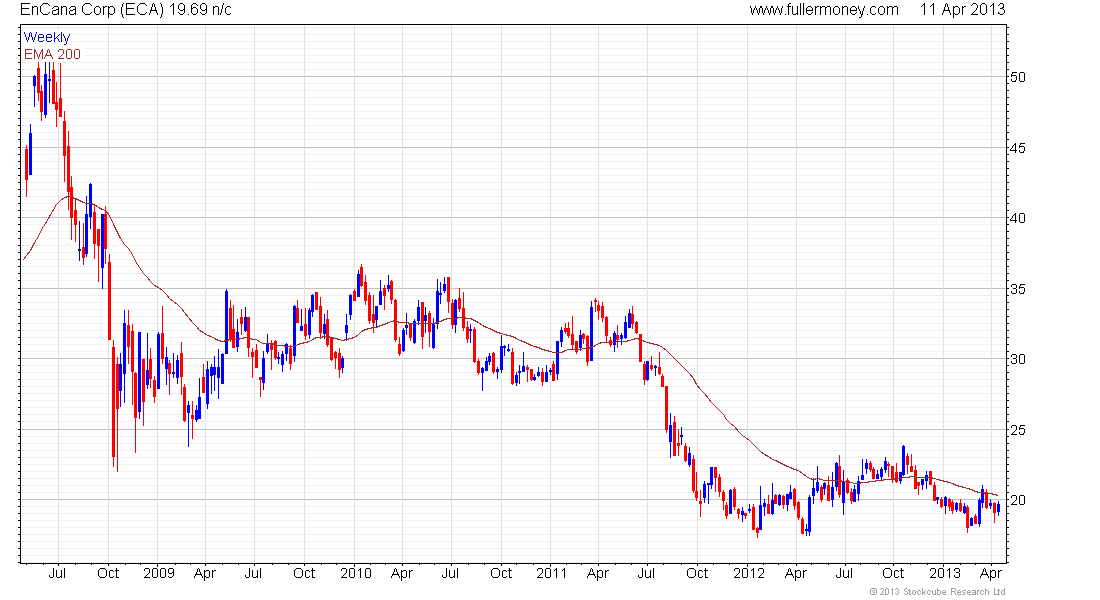1100x600 pixels.
Task: Click the 50 price axis label
Action: 1017,77
